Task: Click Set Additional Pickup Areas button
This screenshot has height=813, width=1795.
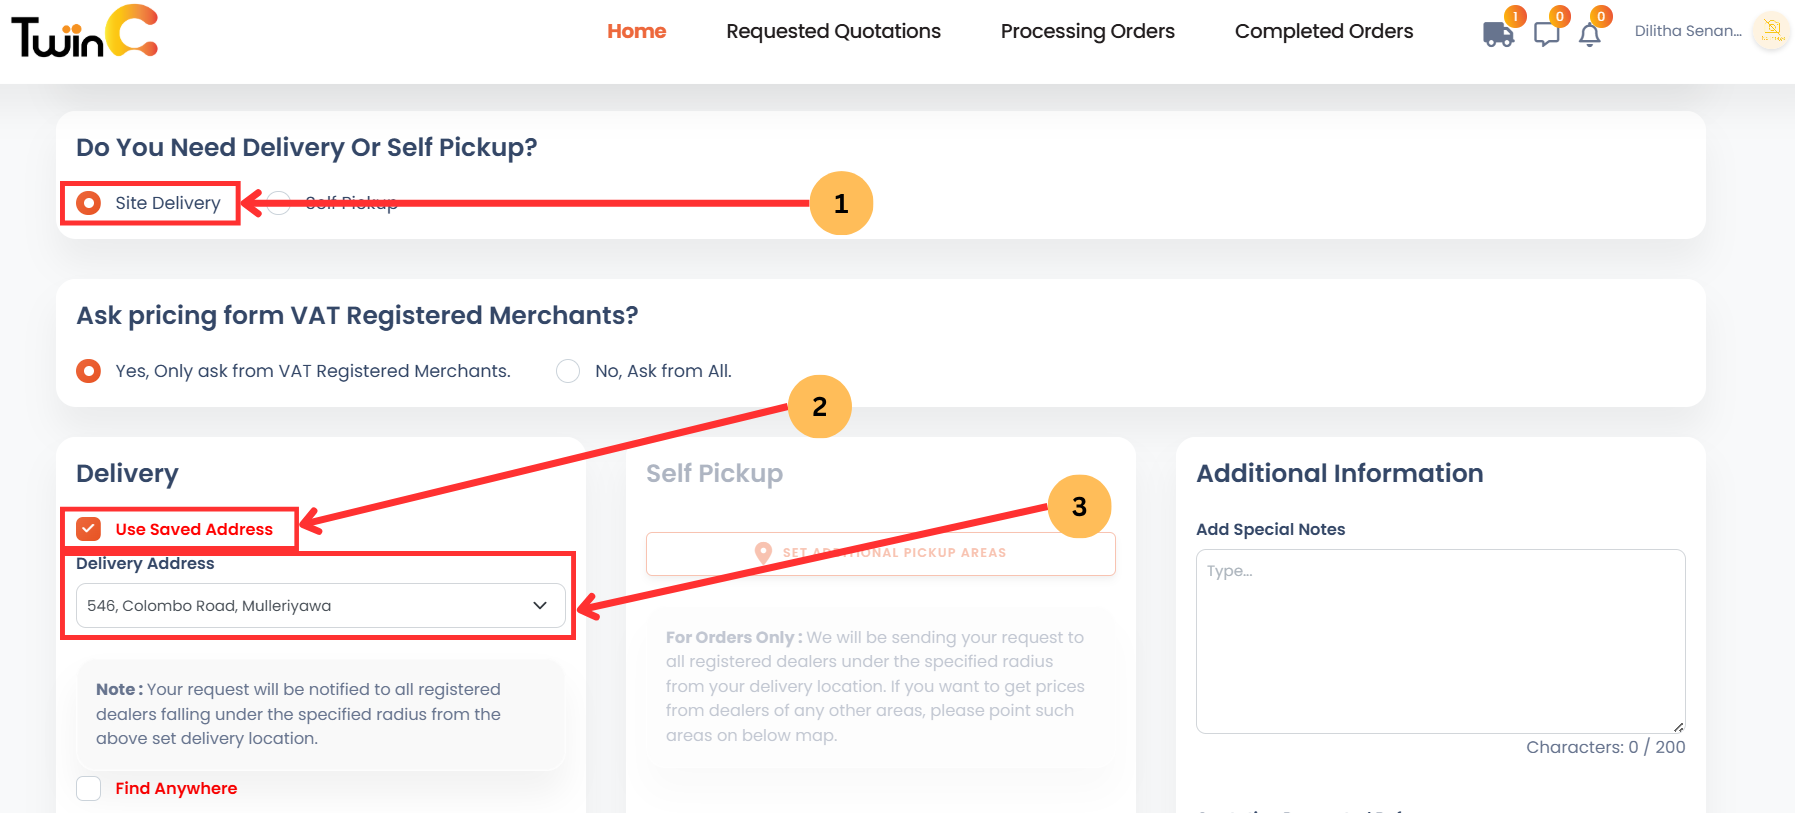Action: click(880, 552)
